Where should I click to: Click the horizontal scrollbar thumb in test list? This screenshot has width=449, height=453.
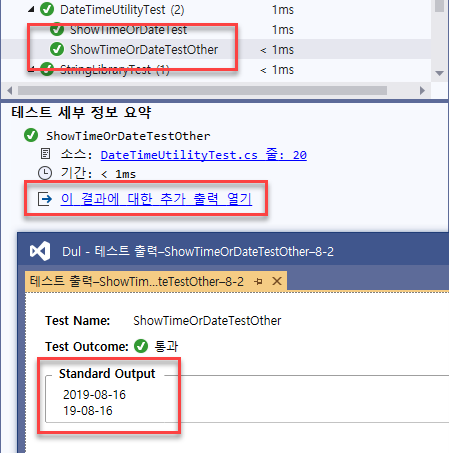point(202,90)
